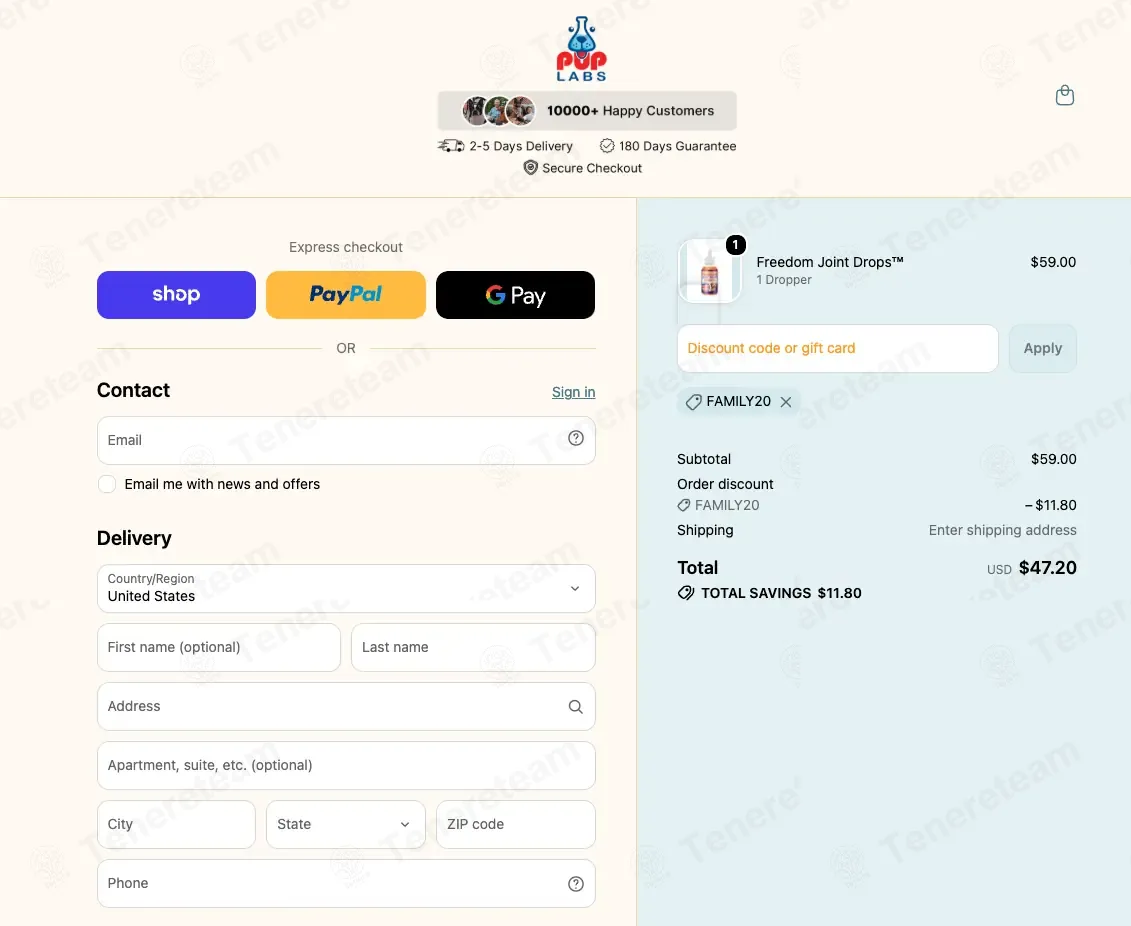Click the – $11.80 order discount amount
Screen dimensions: 1131x926
point(1051,506)
